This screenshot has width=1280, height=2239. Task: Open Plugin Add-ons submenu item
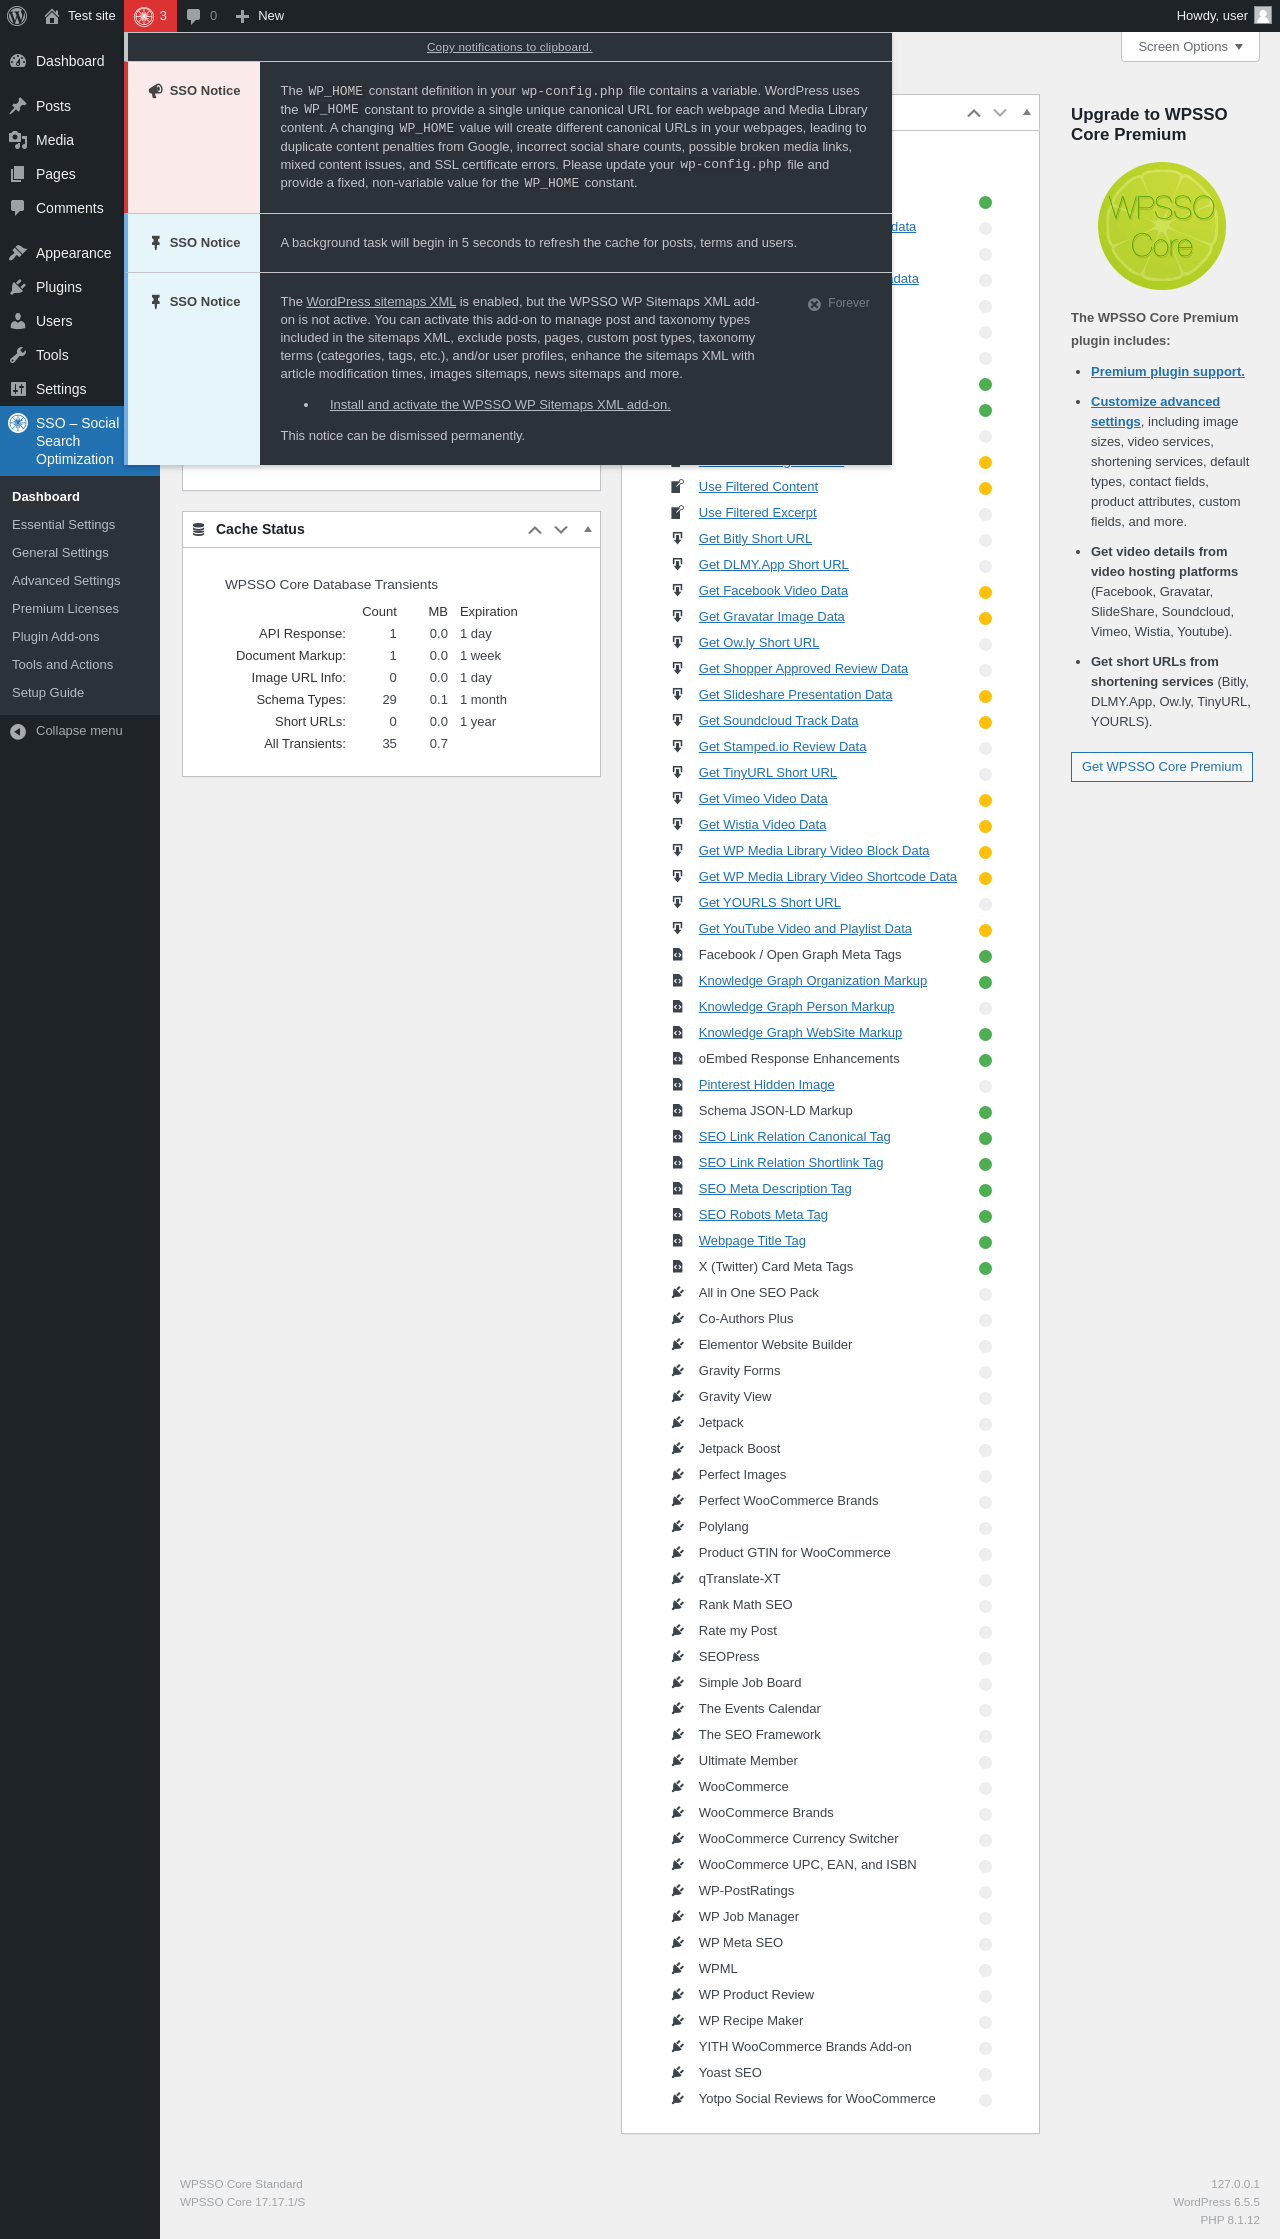[x=56, y=637]
